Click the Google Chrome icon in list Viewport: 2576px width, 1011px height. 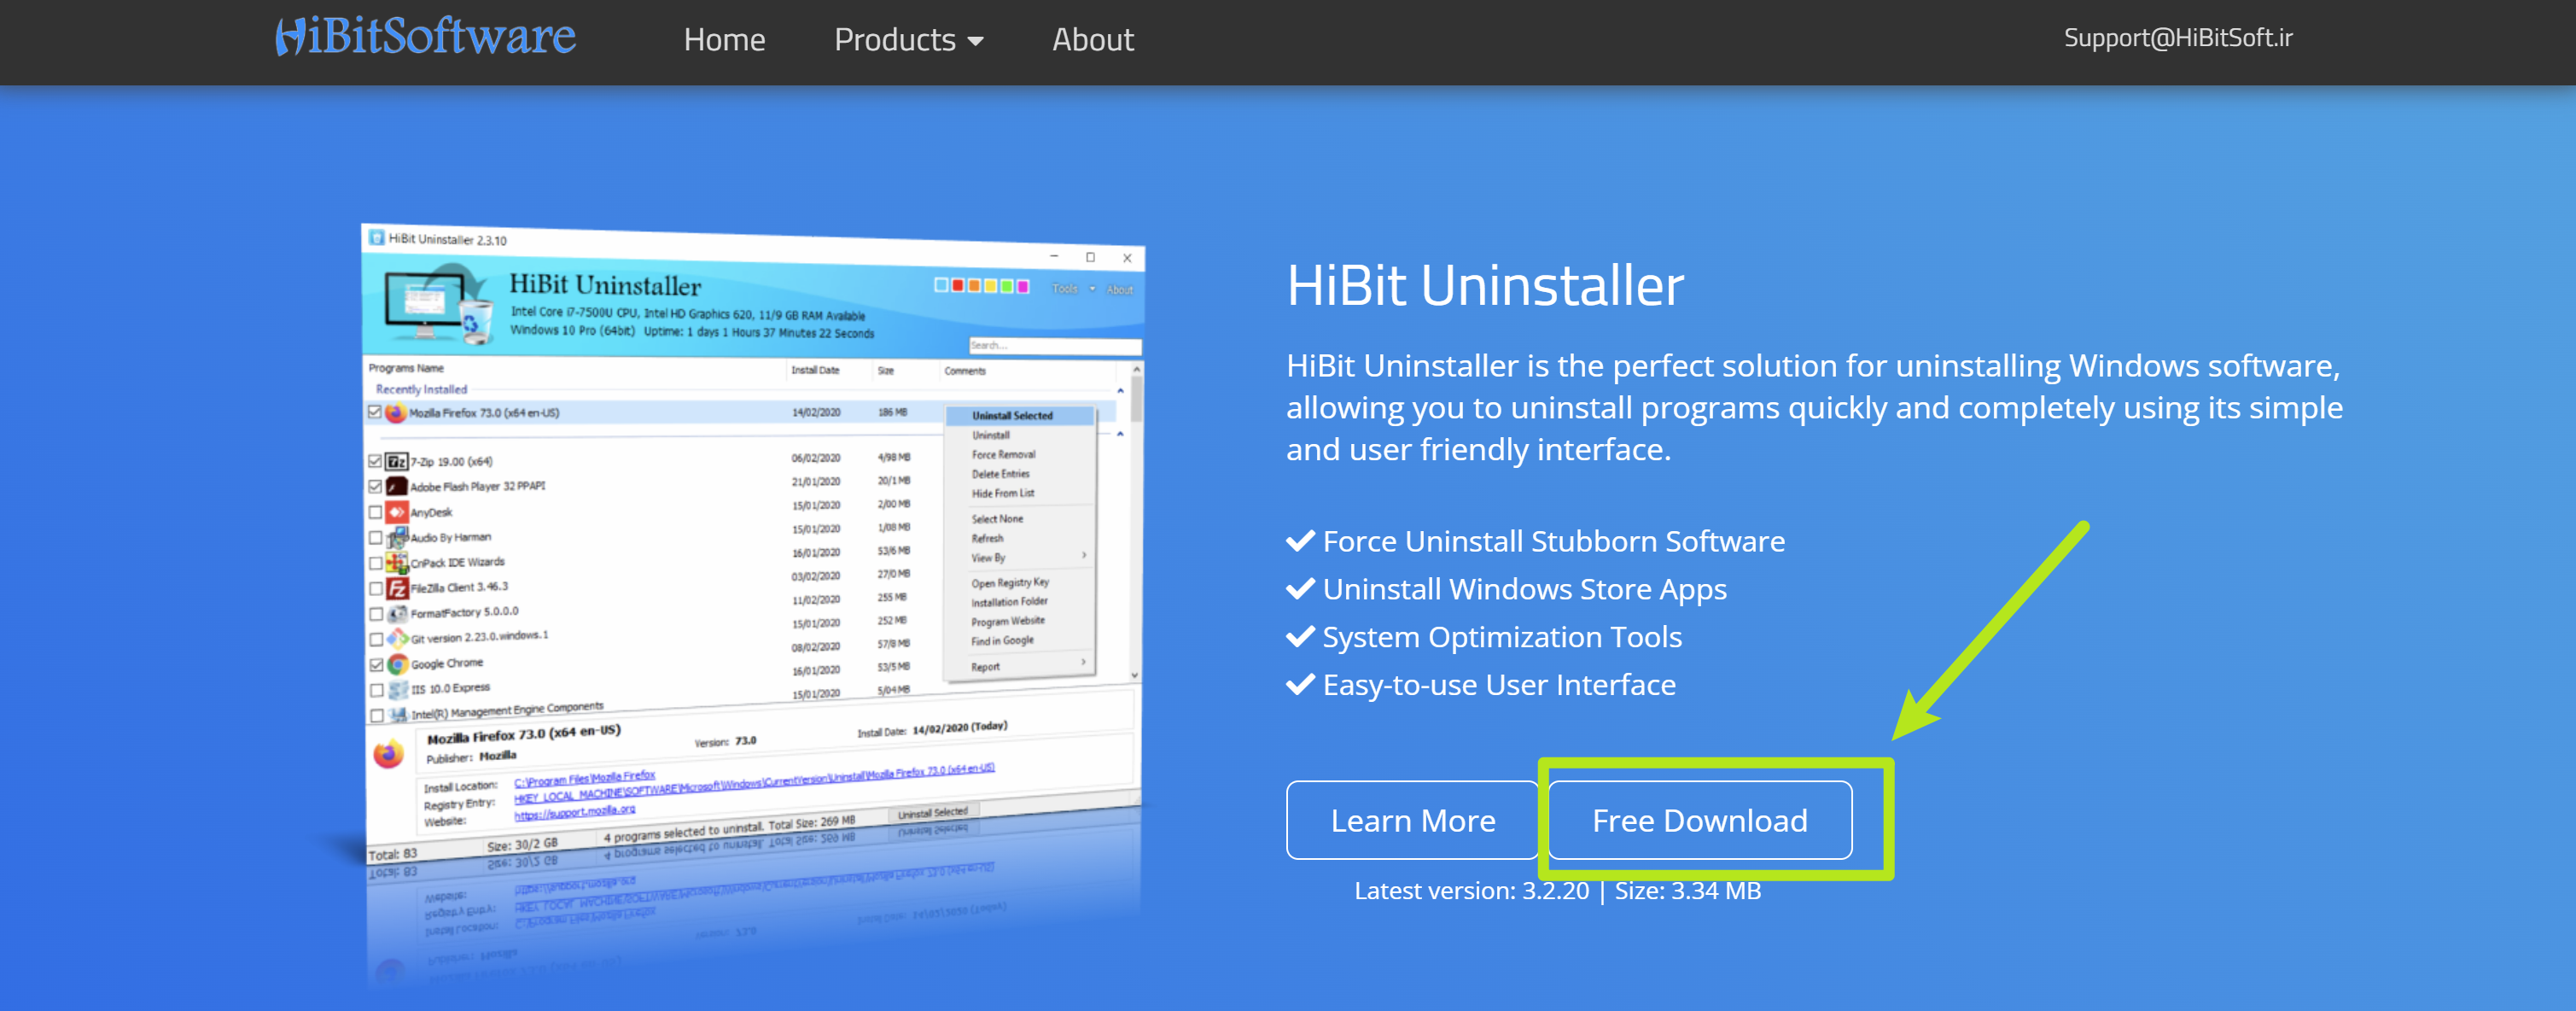(397, 664)
